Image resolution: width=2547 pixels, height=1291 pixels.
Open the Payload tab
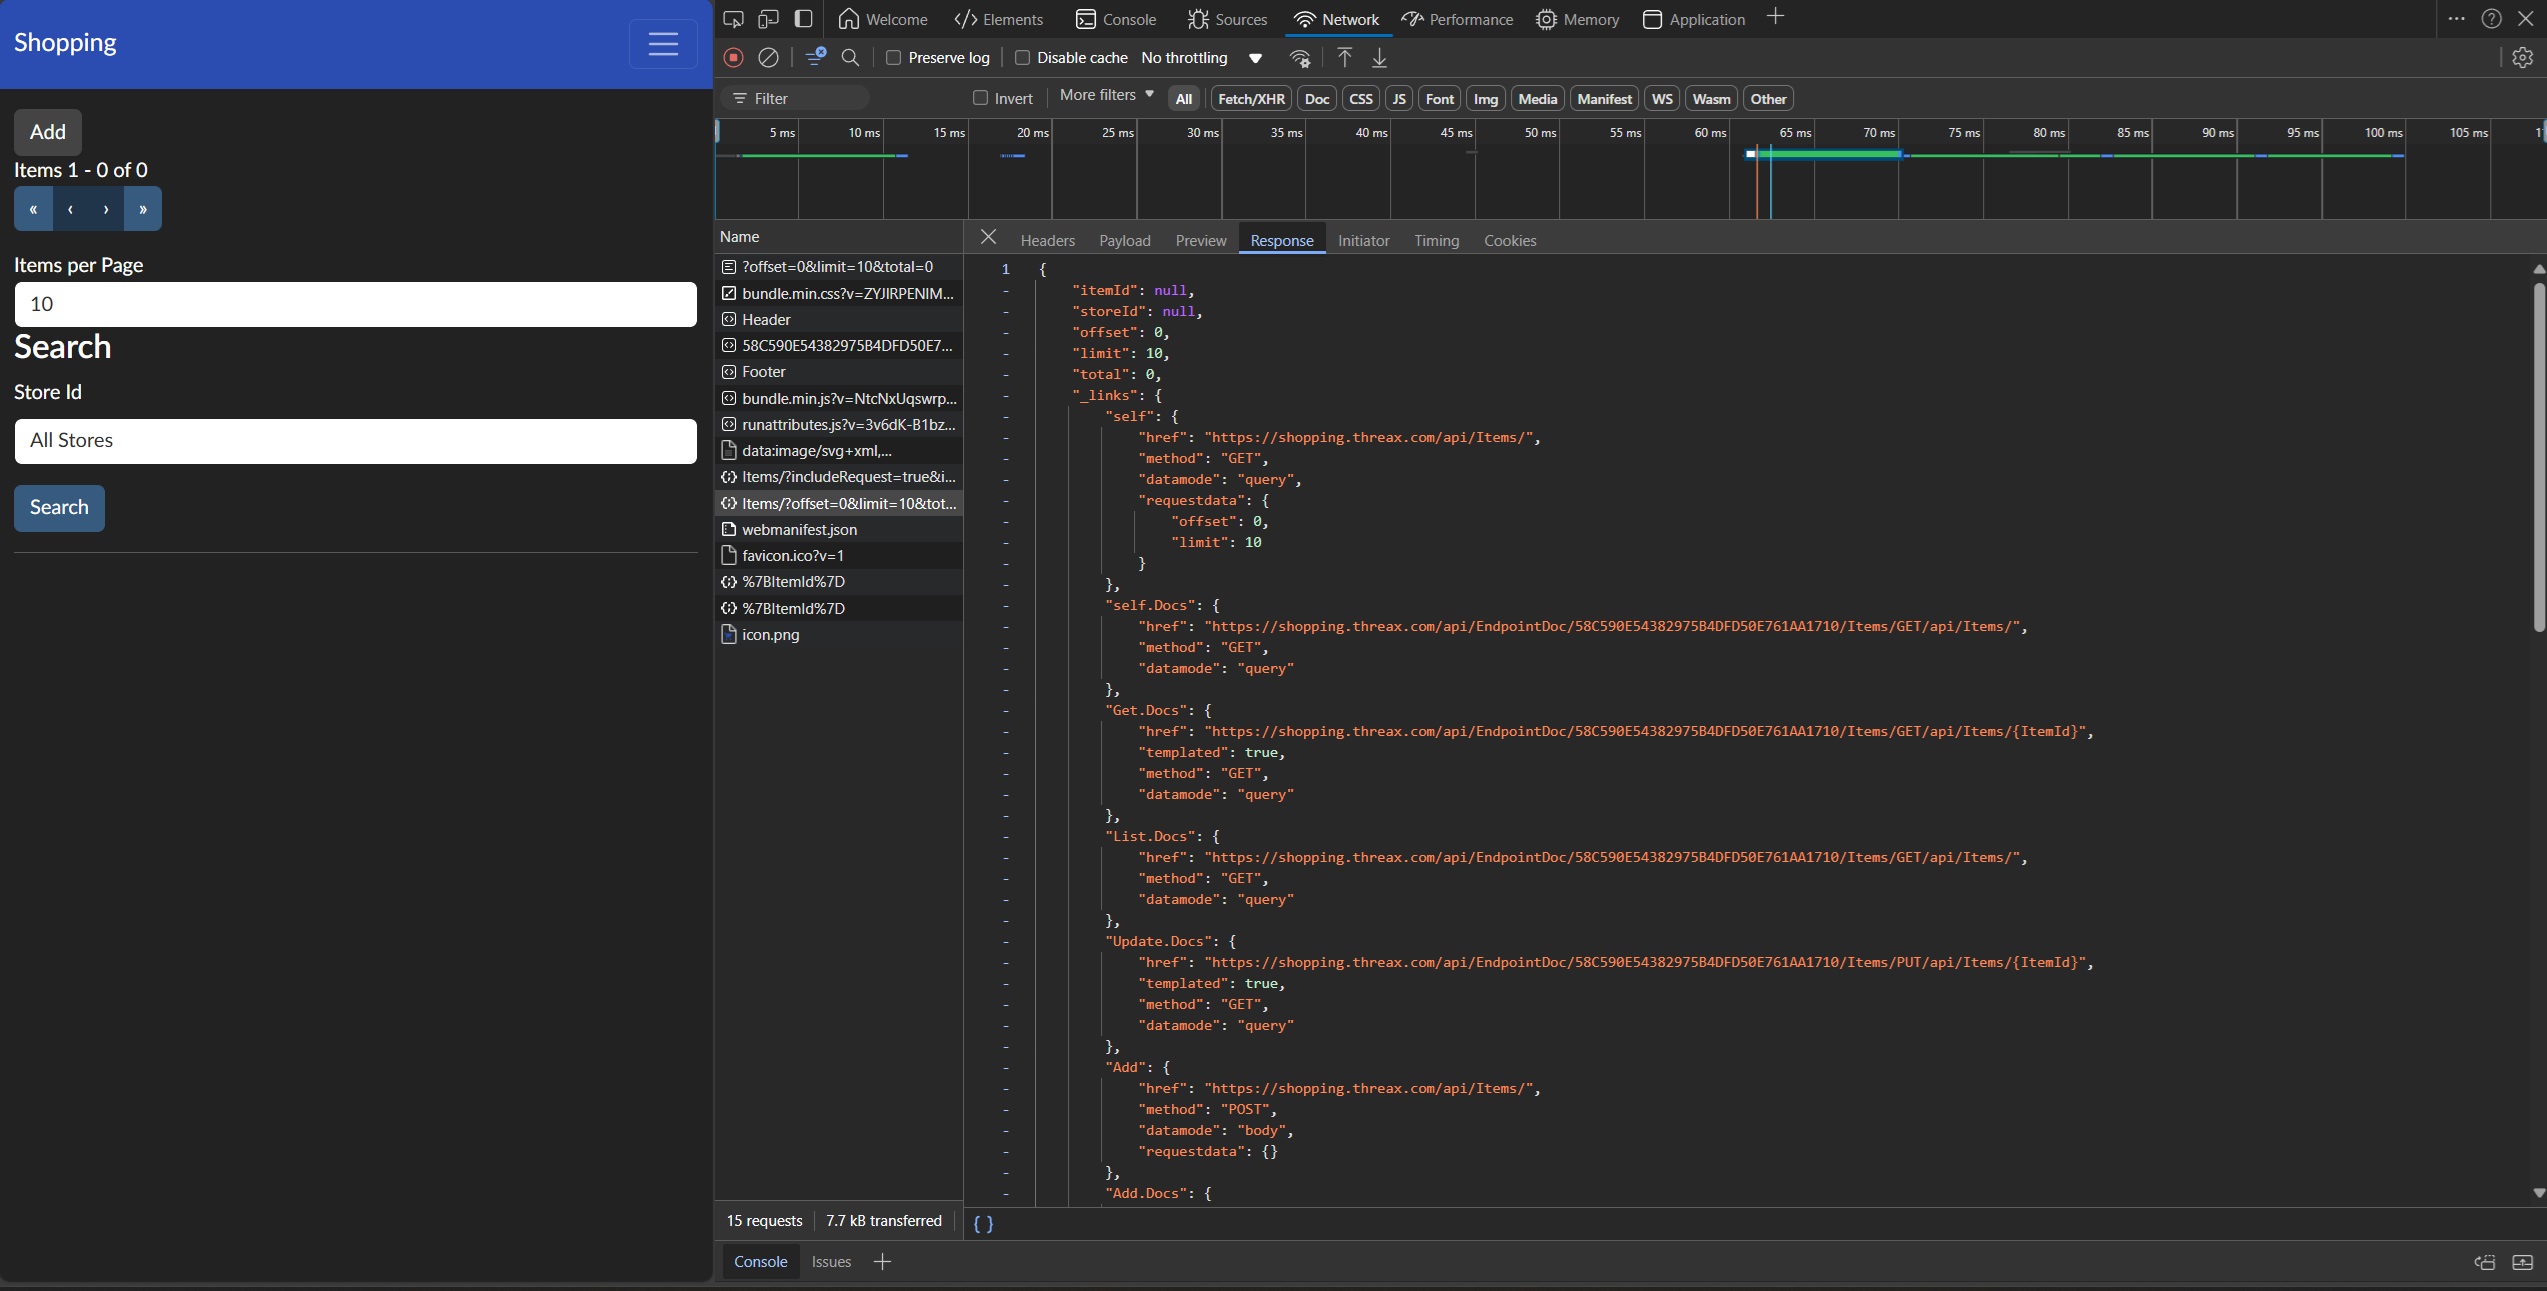pyautogui.click(x=1124, y=241)
